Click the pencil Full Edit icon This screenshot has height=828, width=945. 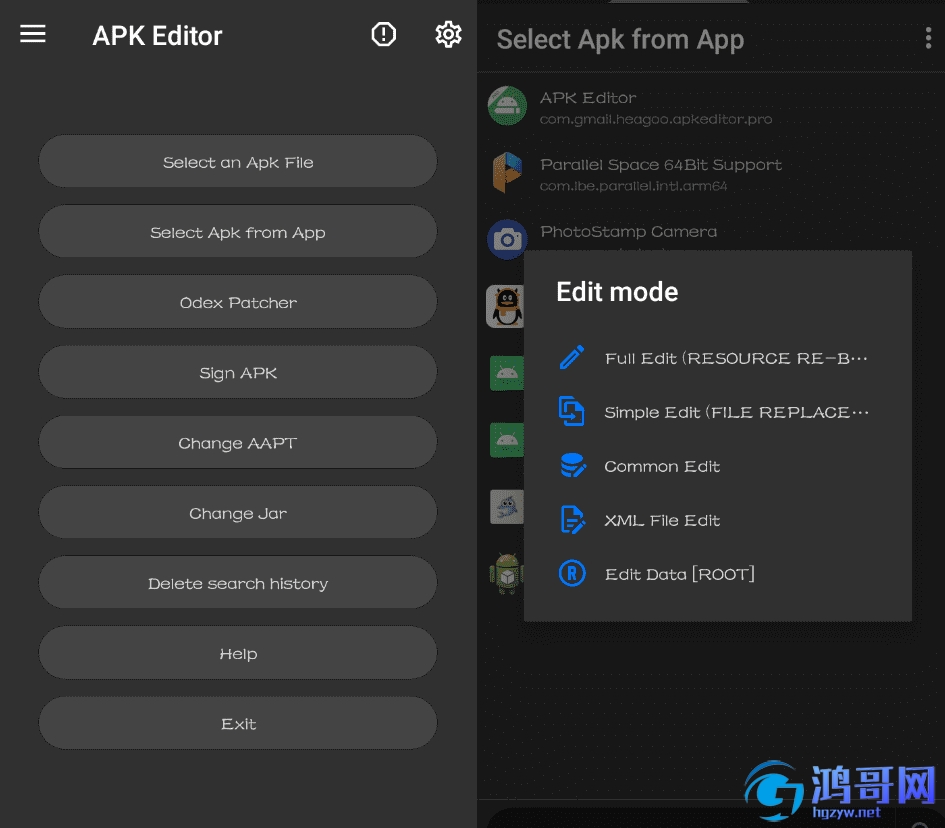point(571,357)
